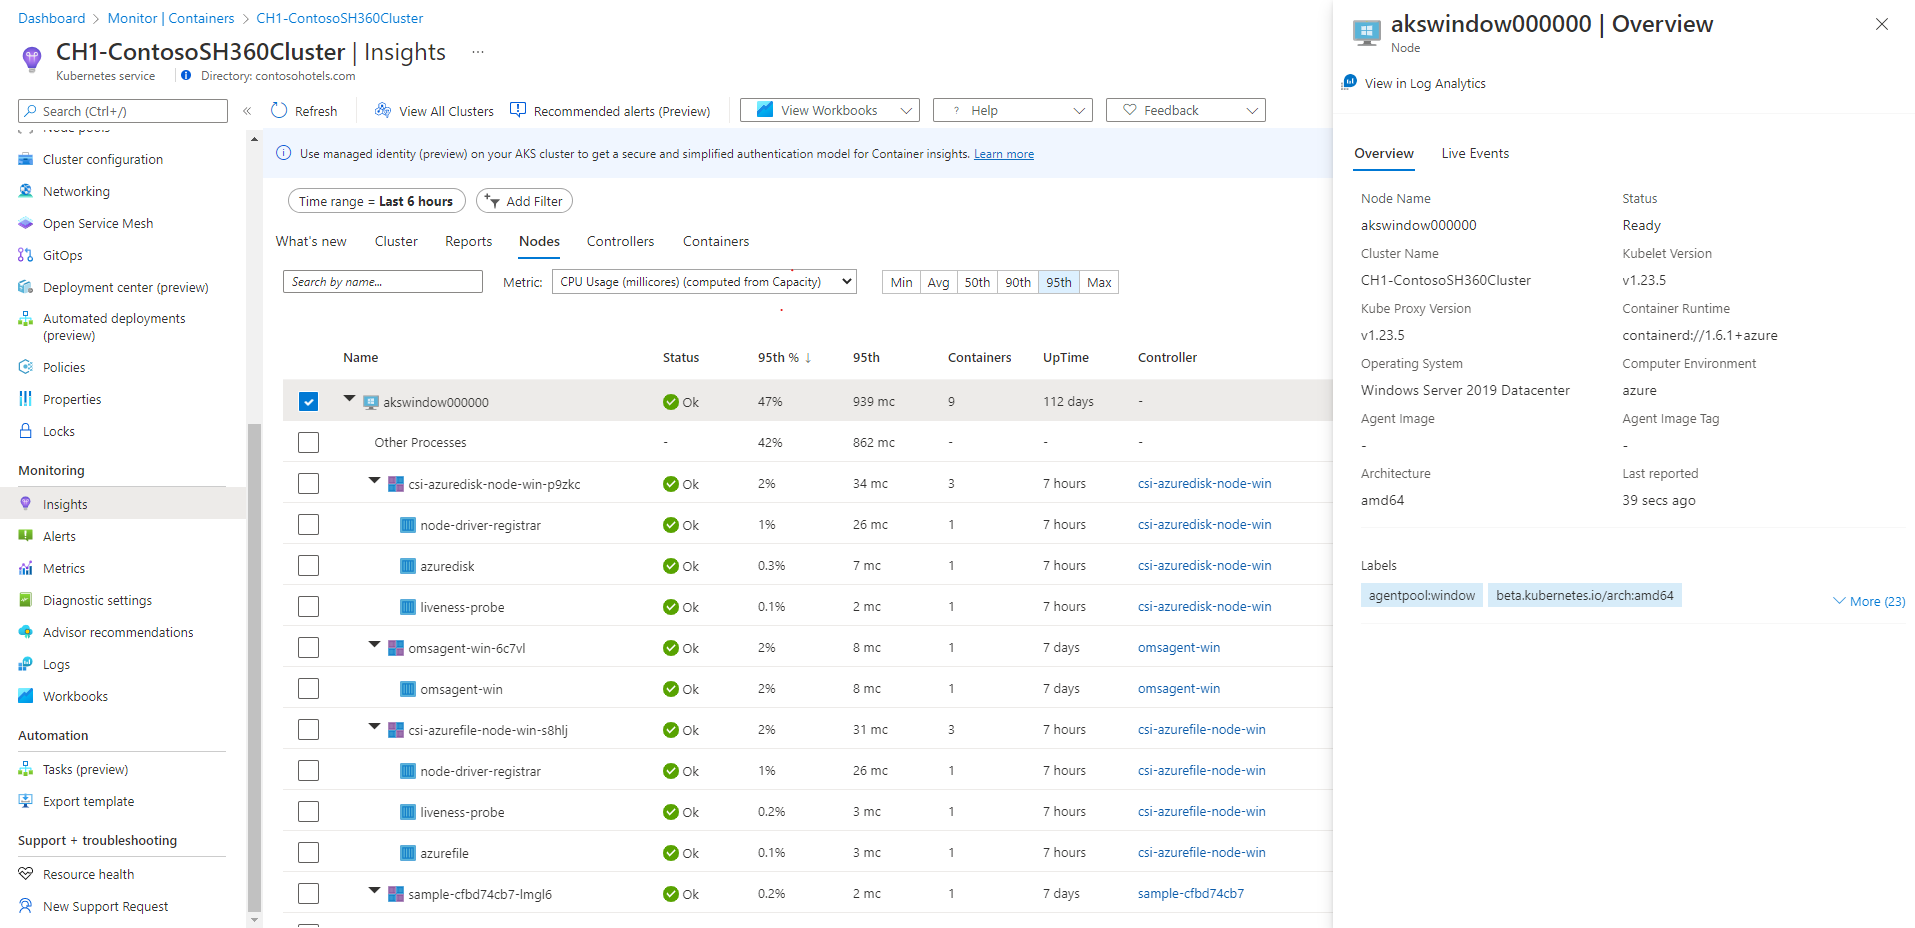Collapse the csi-azuredisk-node-win-p9zkc tree row

[x=374, y=481]
